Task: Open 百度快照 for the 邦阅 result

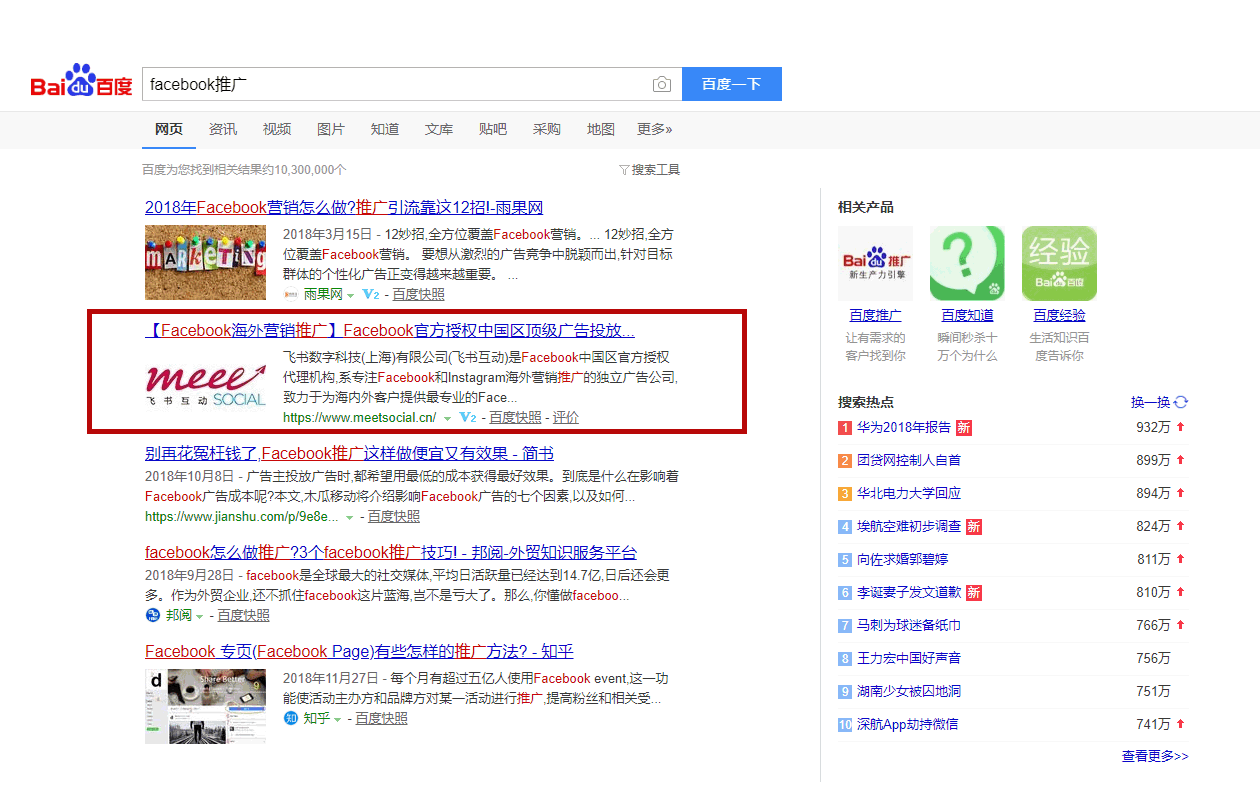Action: click(x=244, y=615)
